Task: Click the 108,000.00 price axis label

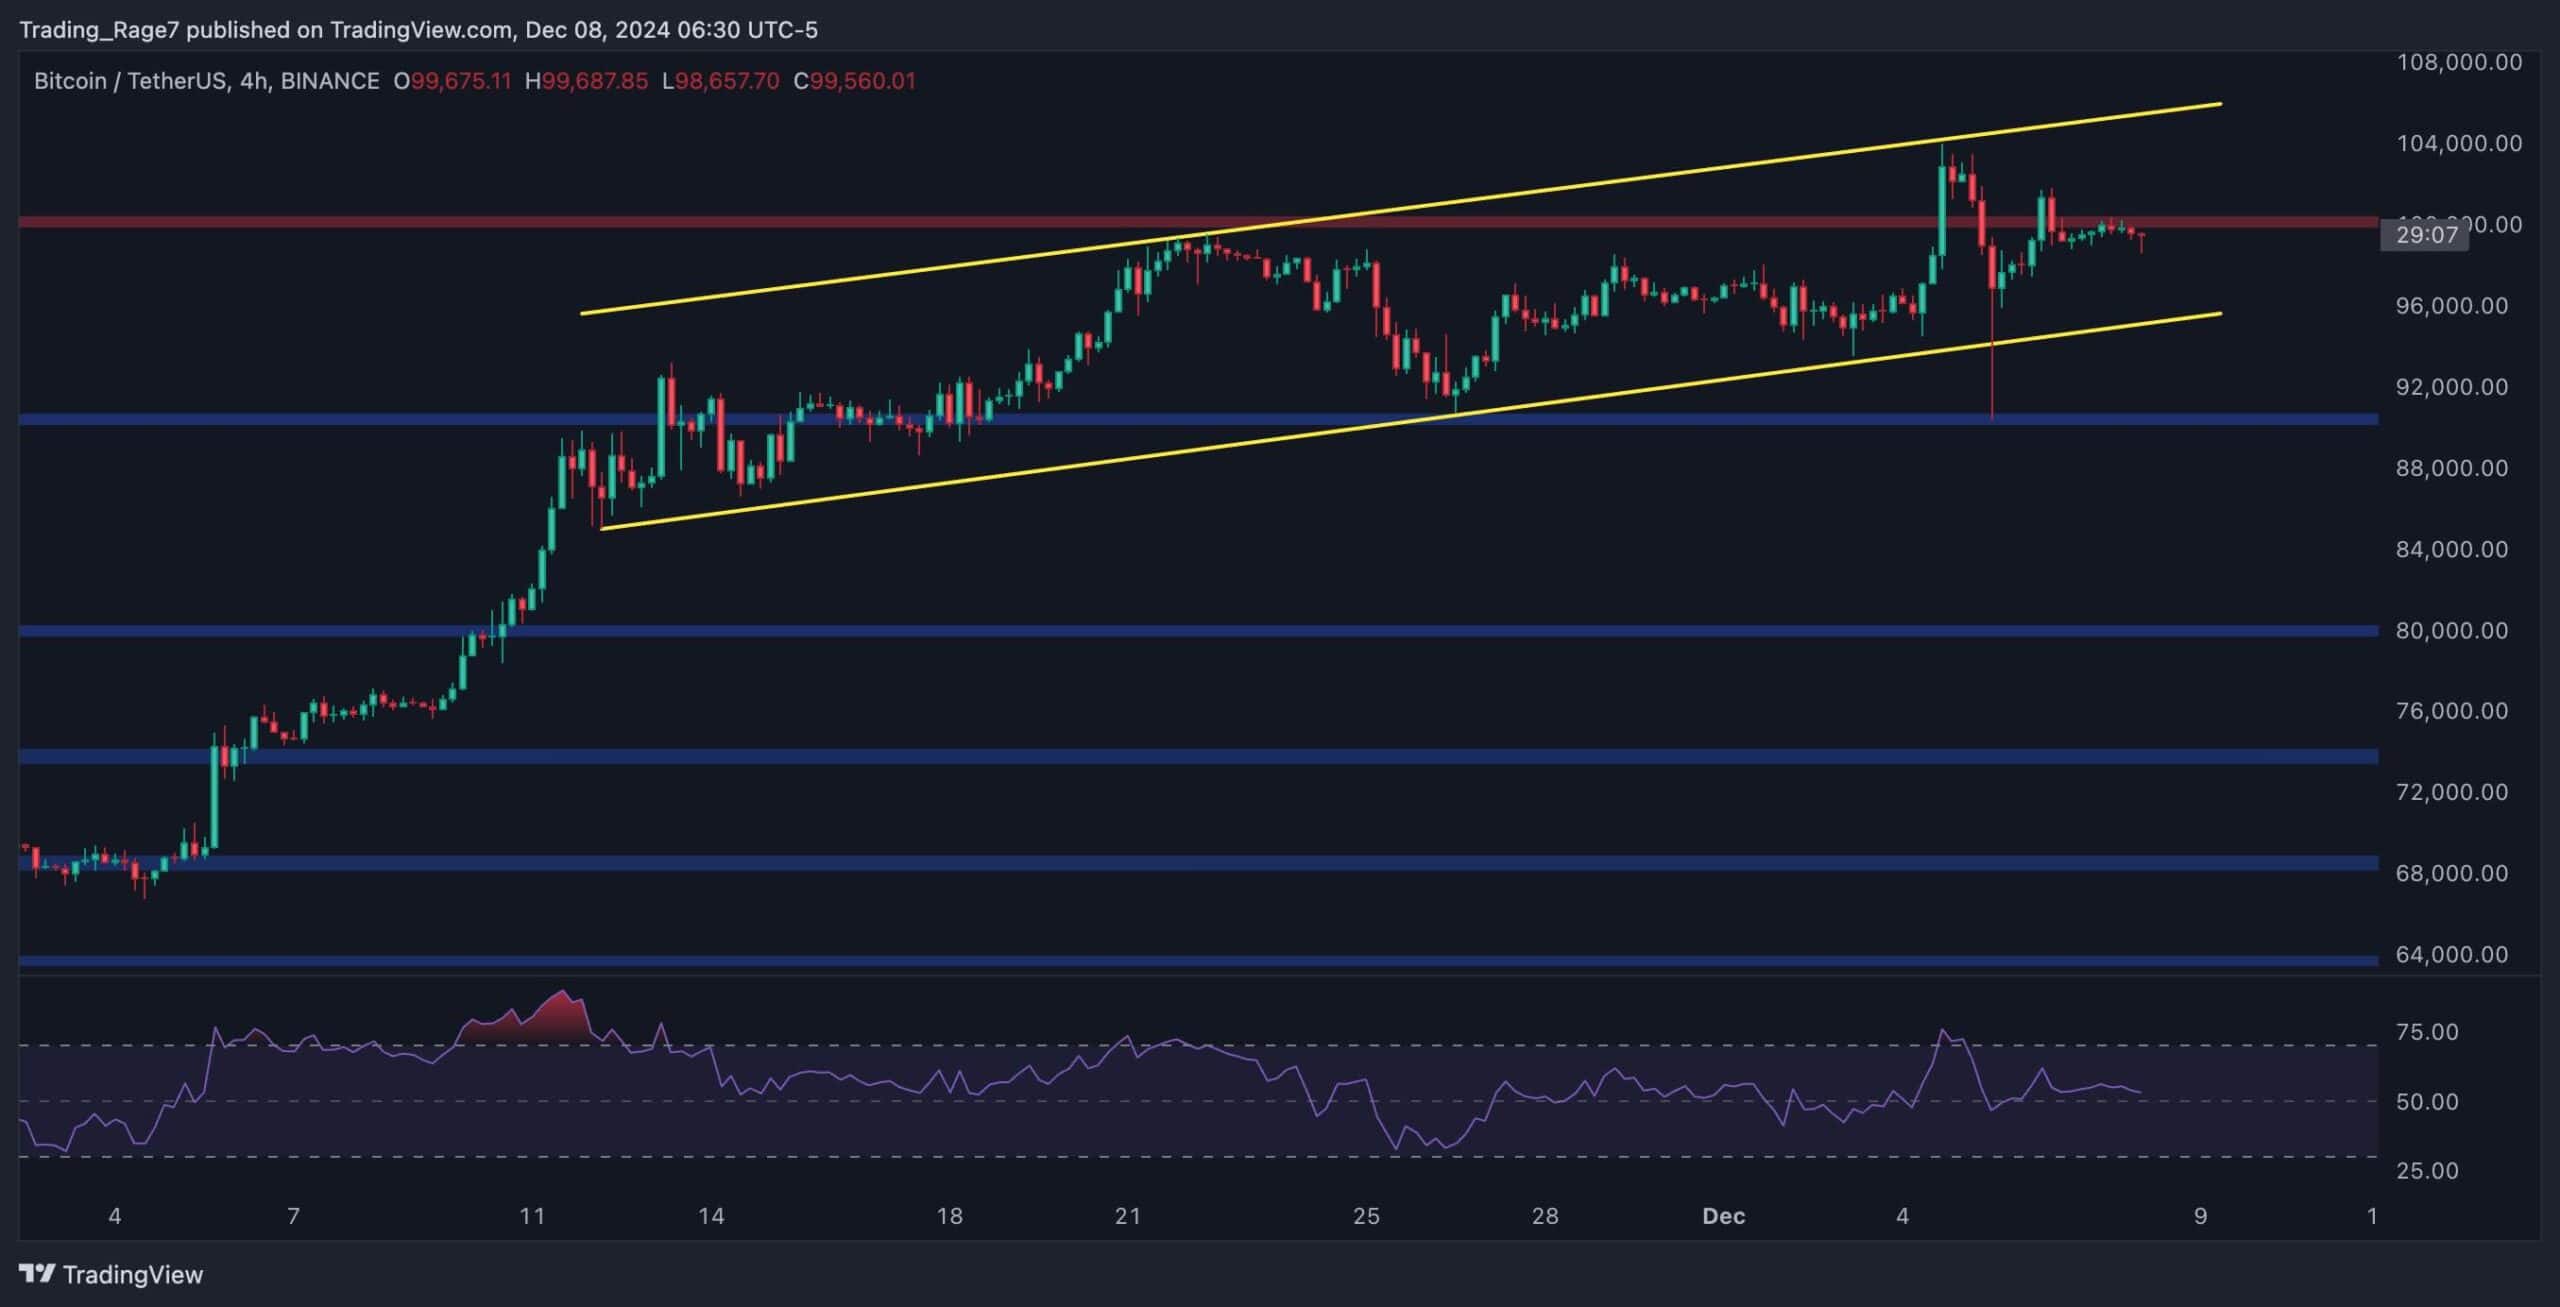Action: point(2459,62)
